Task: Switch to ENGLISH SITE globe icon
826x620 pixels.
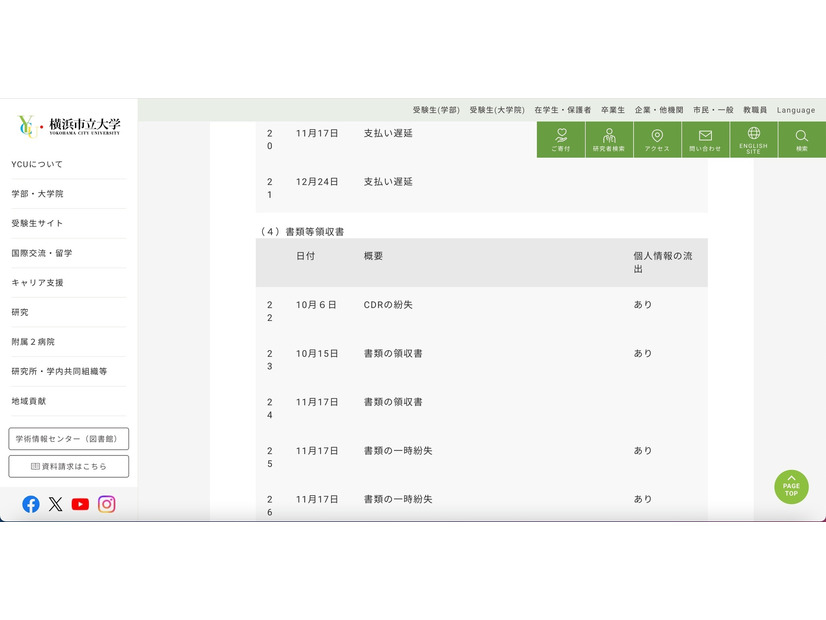Action: (x=753, y=139)
